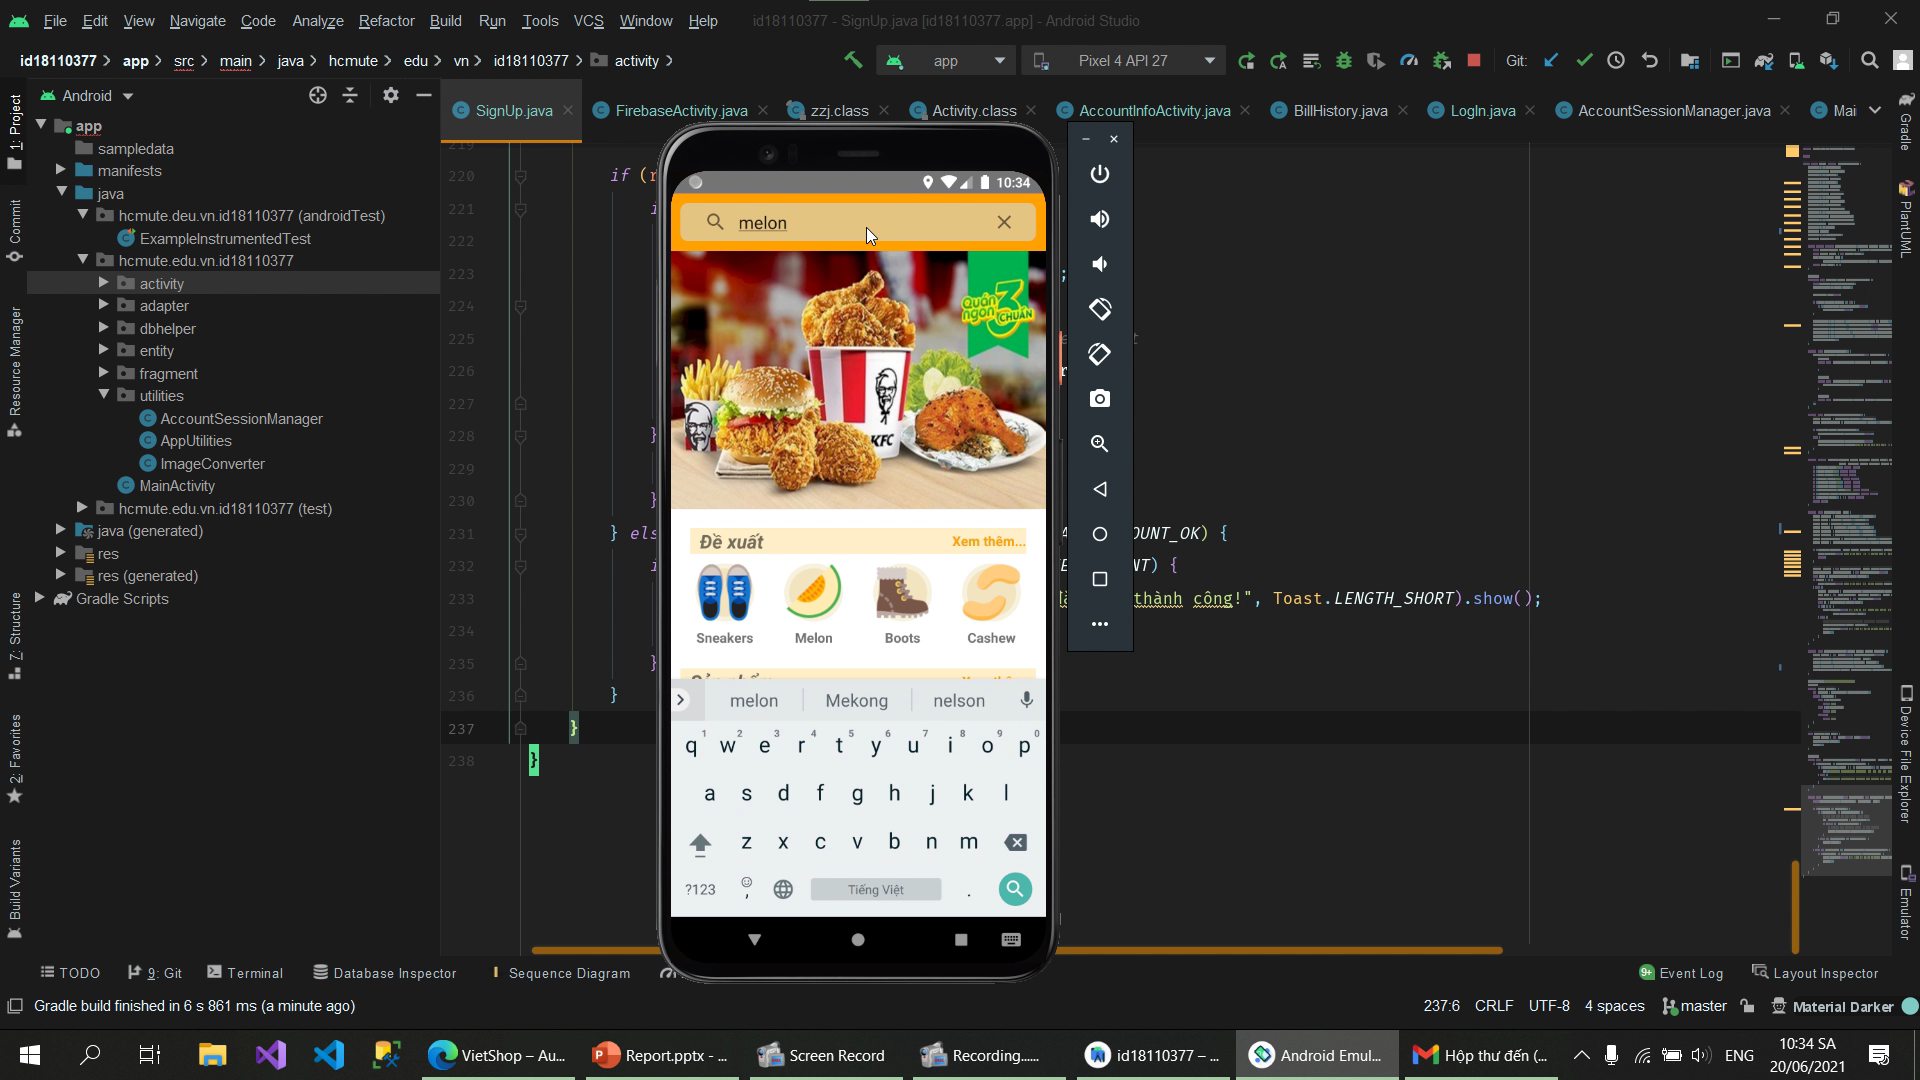Screen dimensions: 1920x1080
Task: Open the Terminal tool window button
Action: pyautogui.click(x=245, y=973)
